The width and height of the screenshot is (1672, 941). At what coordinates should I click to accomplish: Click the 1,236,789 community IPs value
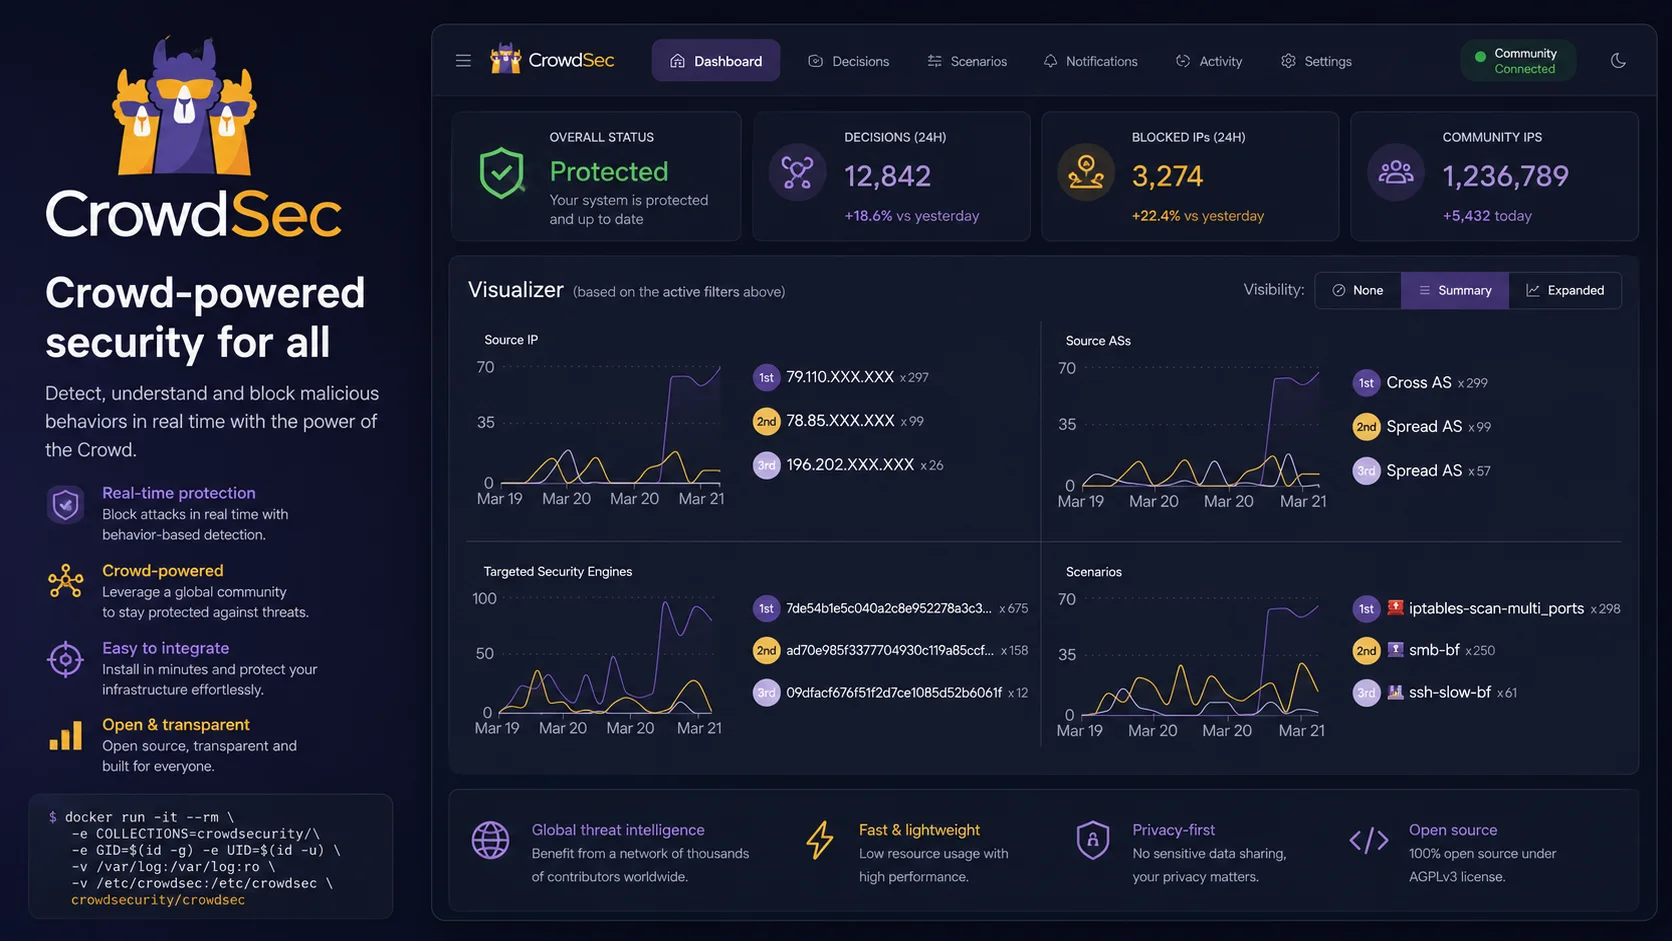pos(1505,176)
